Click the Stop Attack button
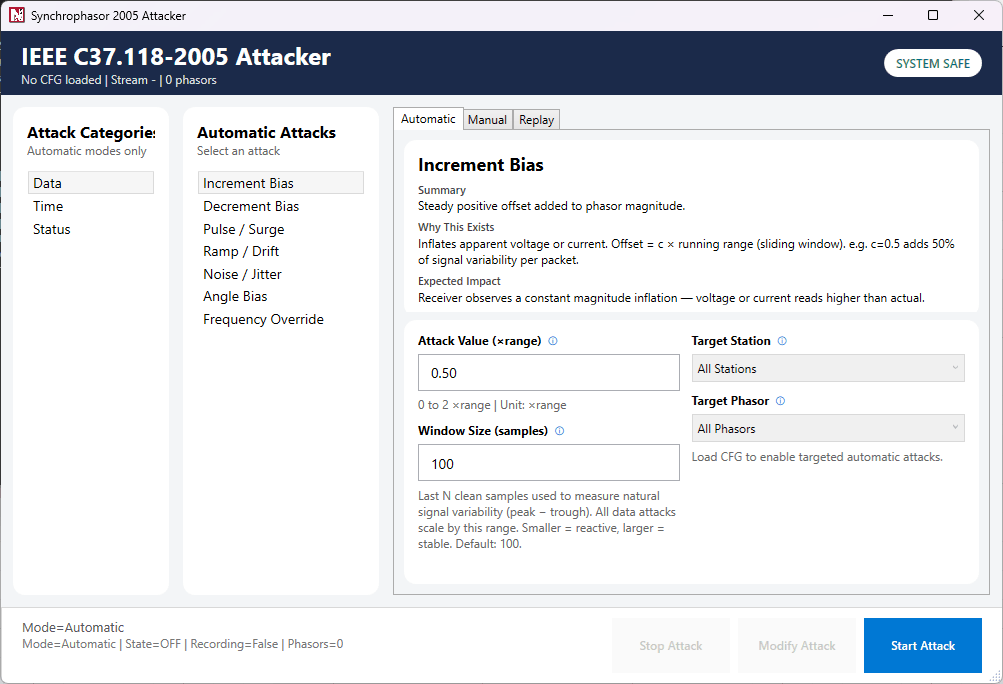This screenshot has width=1003, height=684. (670, 646)
